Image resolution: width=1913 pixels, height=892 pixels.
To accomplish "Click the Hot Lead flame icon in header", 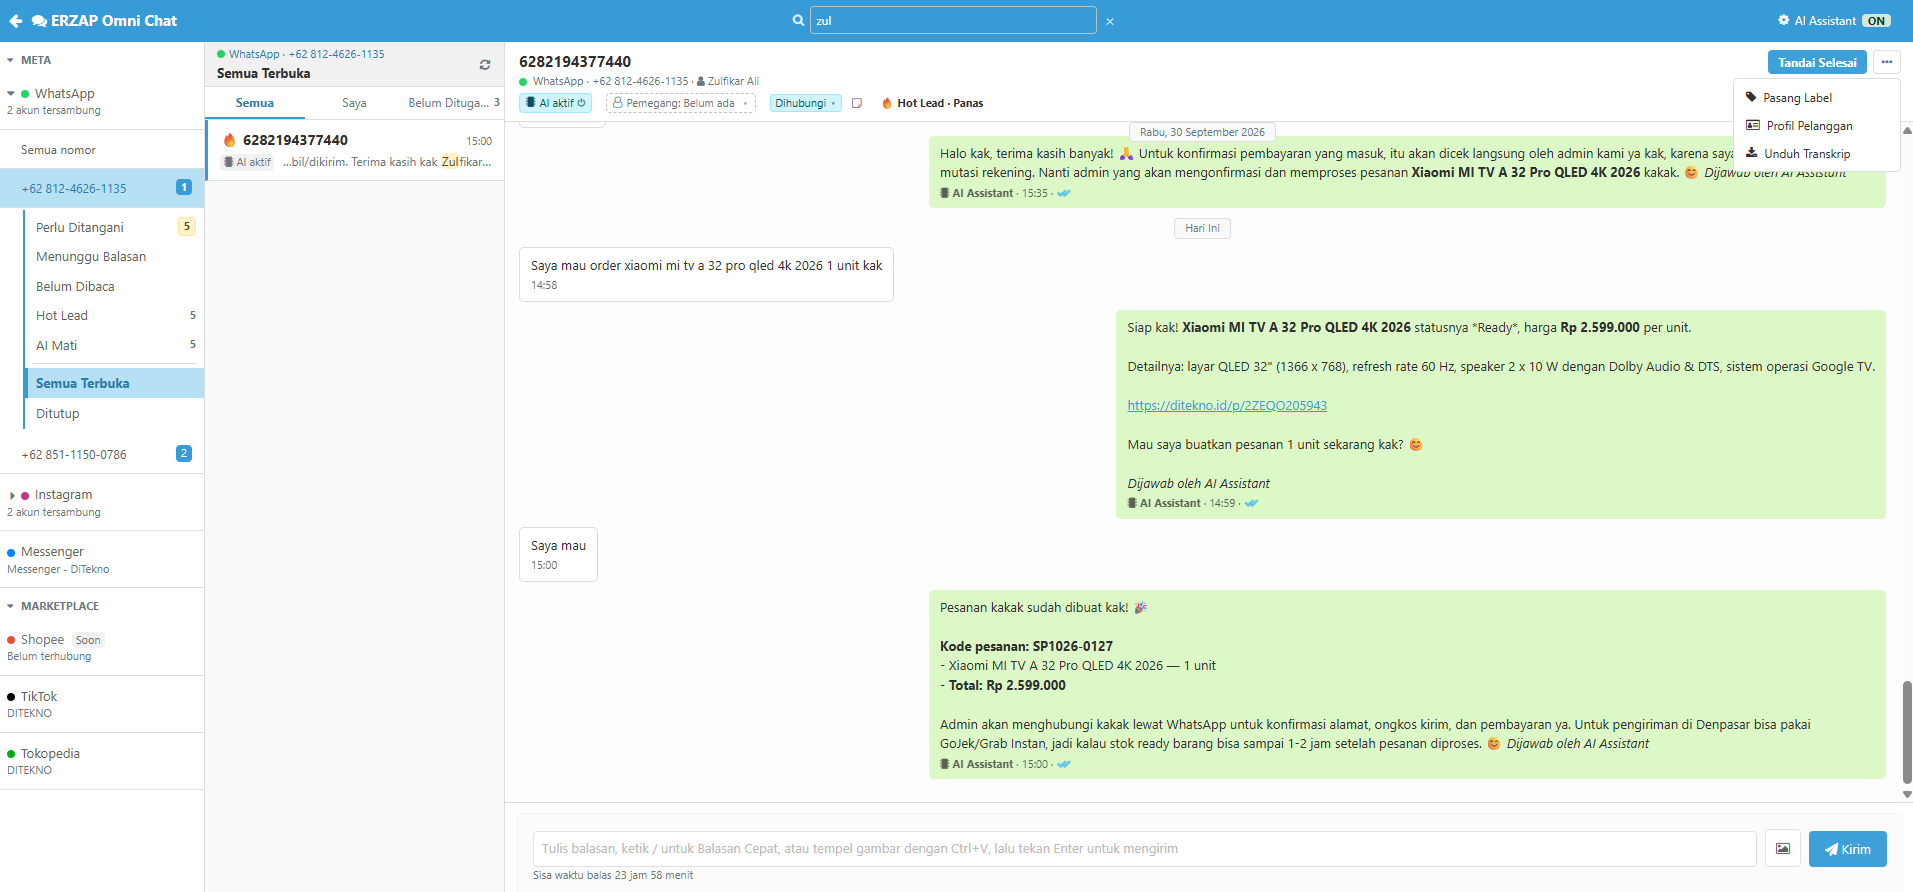I will click(887, 103).
